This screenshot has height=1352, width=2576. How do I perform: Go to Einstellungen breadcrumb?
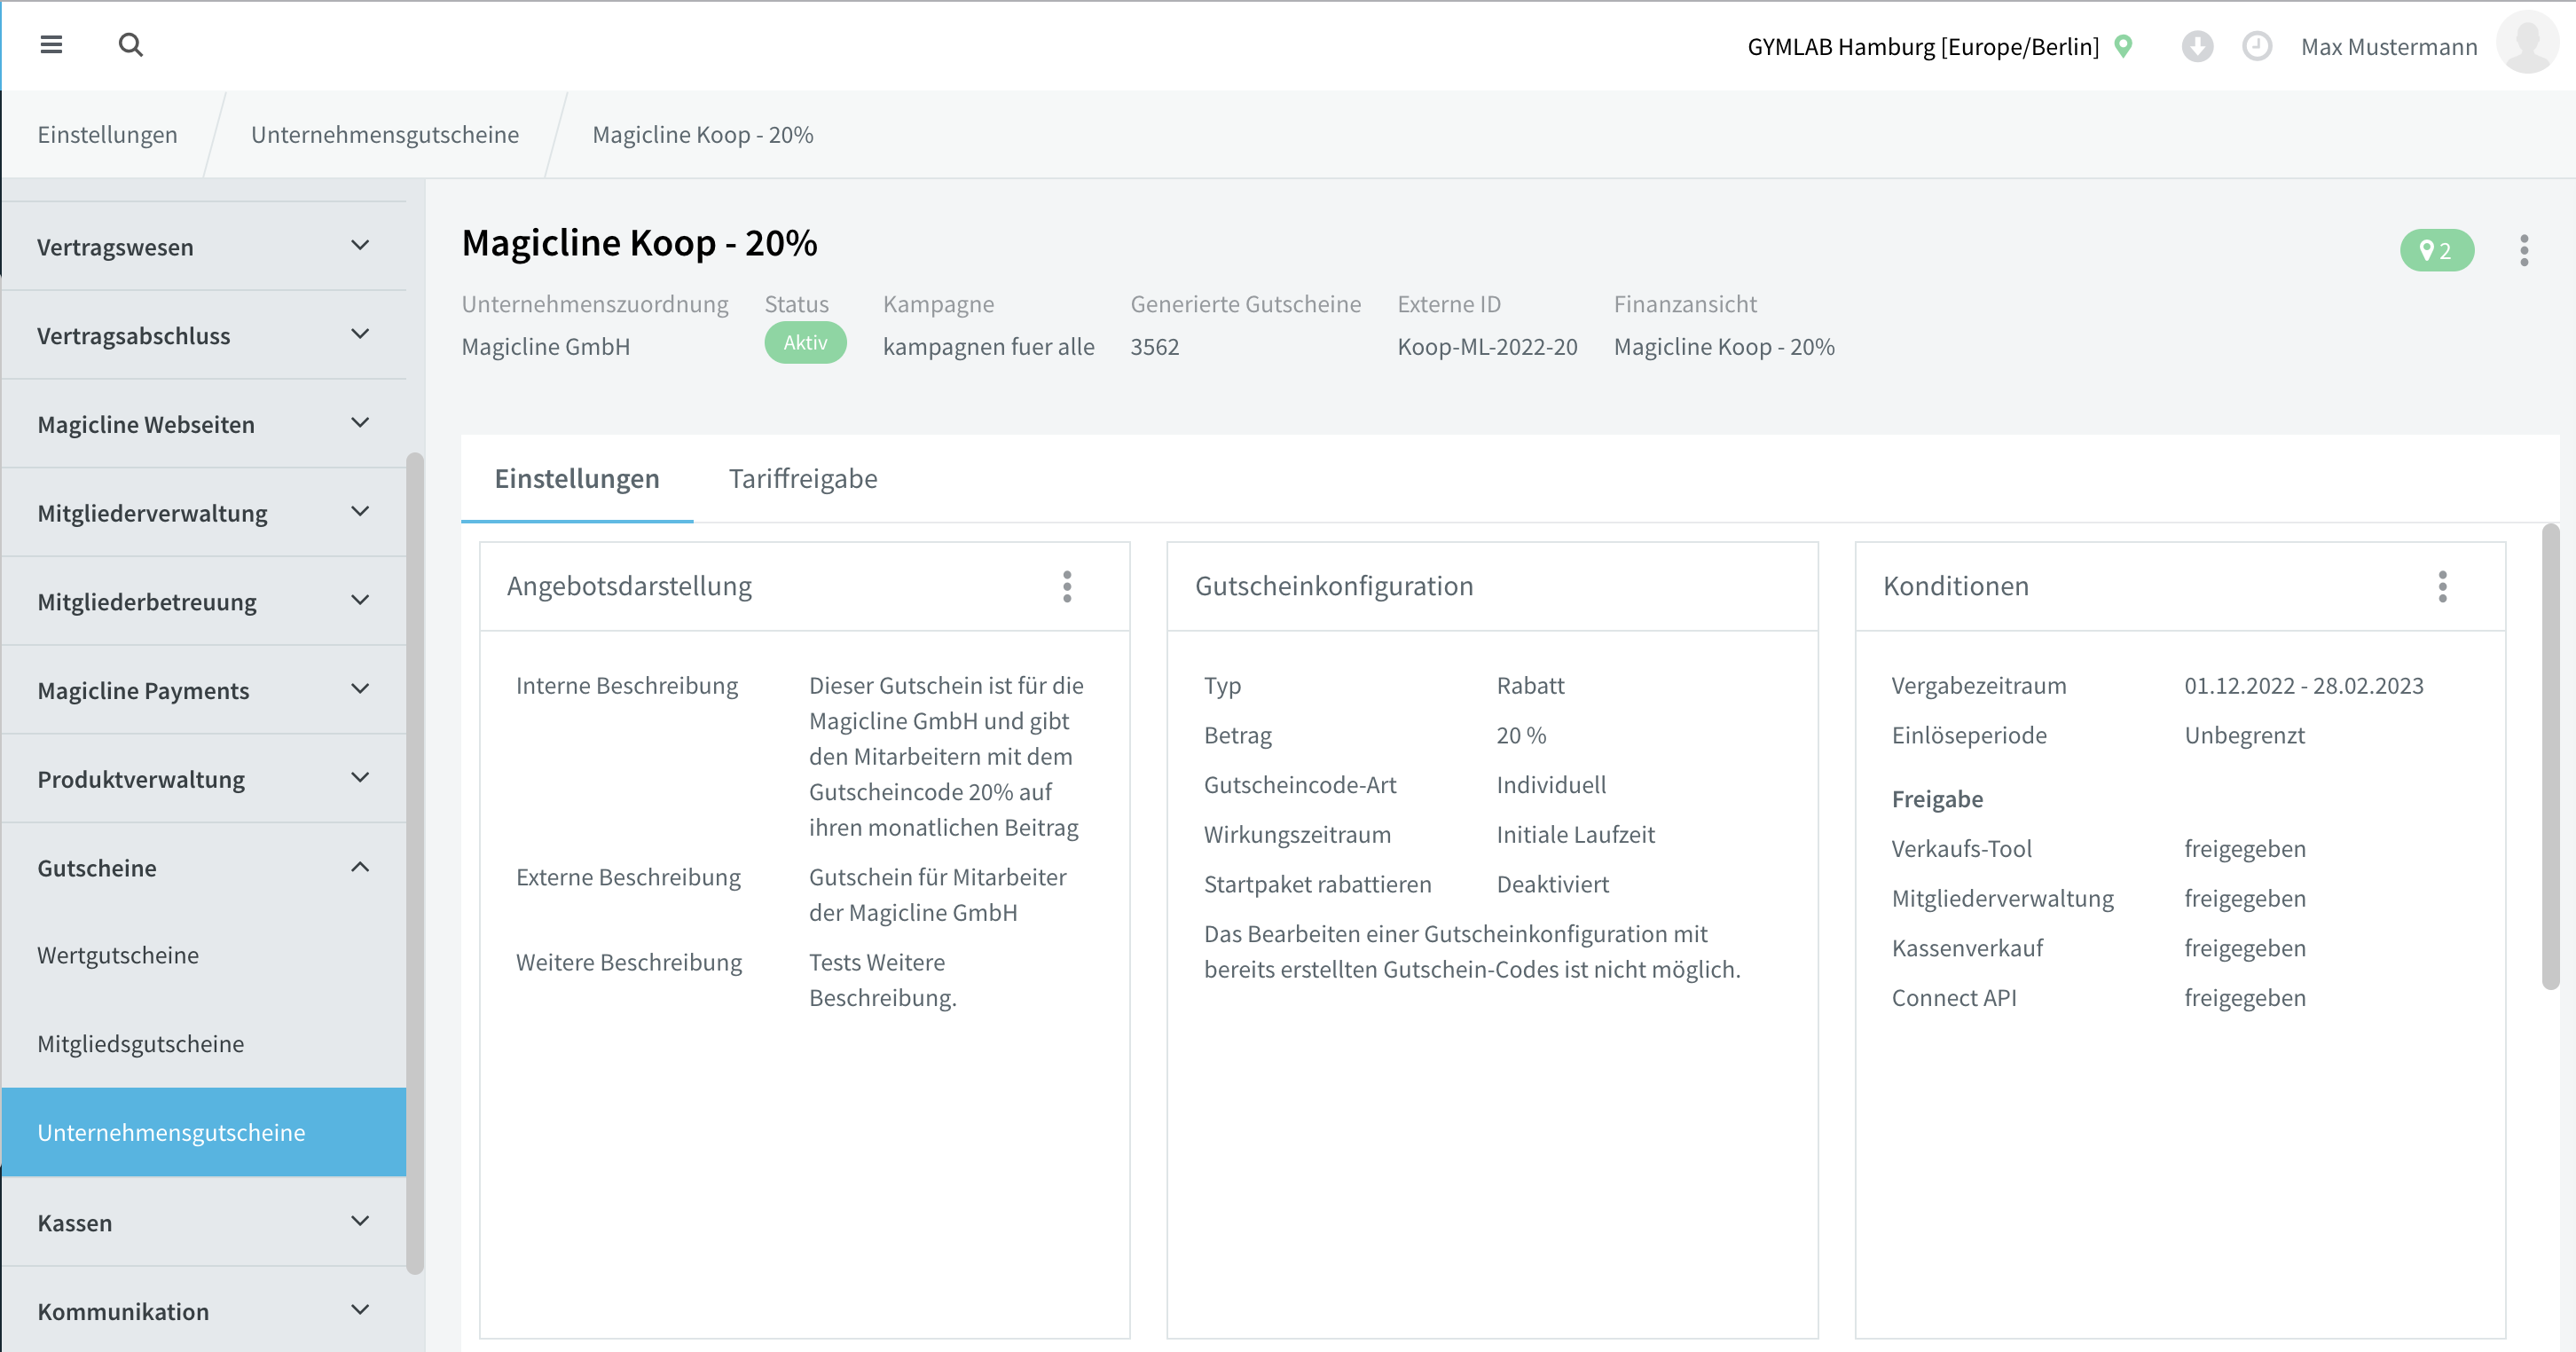107,134
